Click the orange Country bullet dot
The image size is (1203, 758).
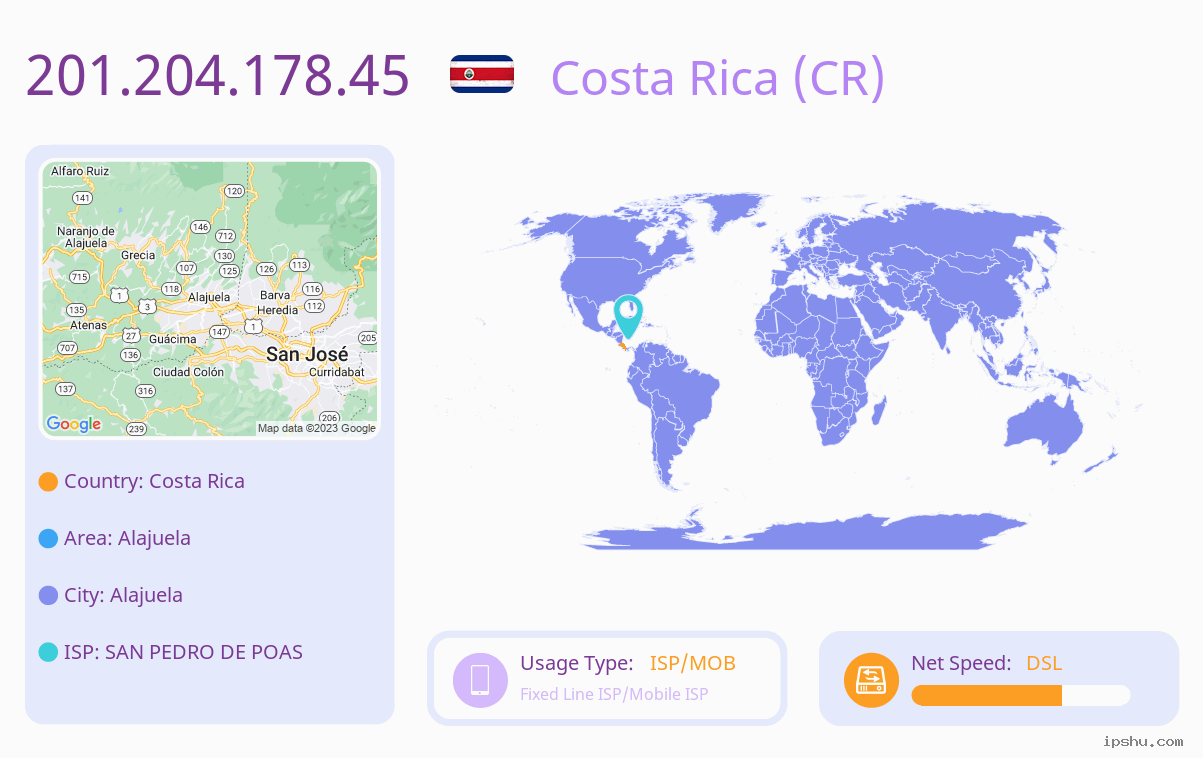48,481
